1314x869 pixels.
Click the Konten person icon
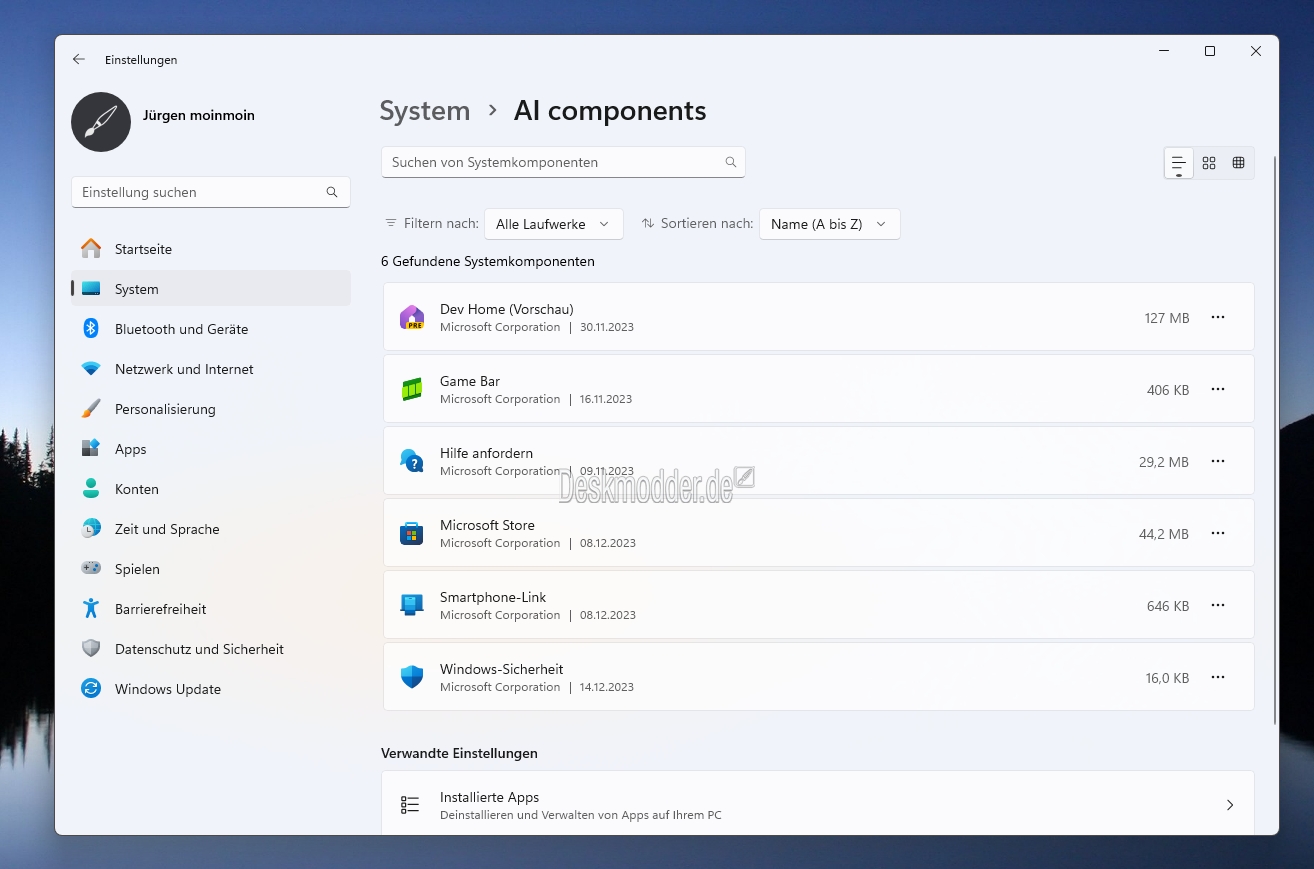(x=91, y=489)
